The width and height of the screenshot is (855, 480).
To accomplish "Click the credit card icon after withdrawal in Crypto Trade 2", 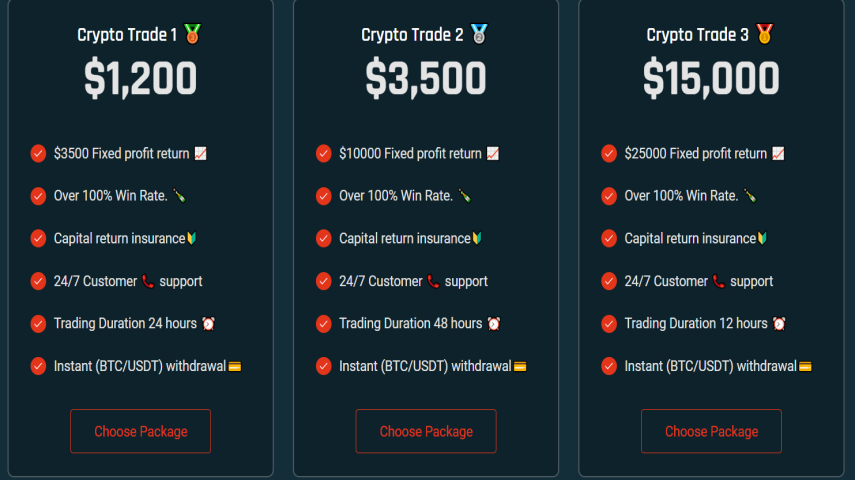I will (520, 367).
